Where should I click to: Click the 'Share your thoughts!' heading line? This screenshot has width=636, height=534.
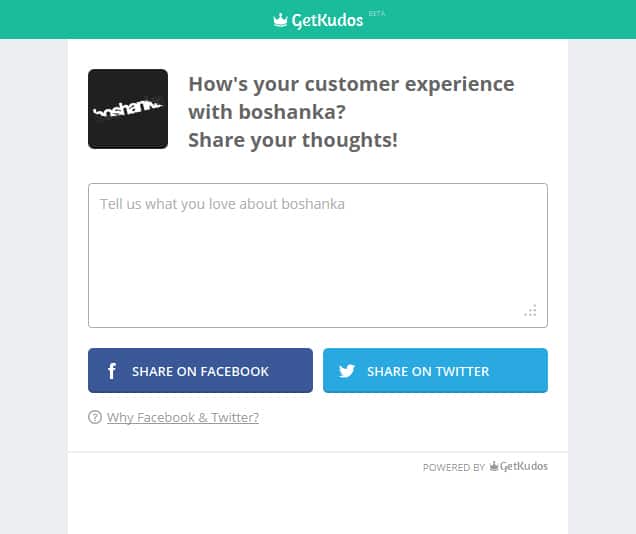[293, 140]
